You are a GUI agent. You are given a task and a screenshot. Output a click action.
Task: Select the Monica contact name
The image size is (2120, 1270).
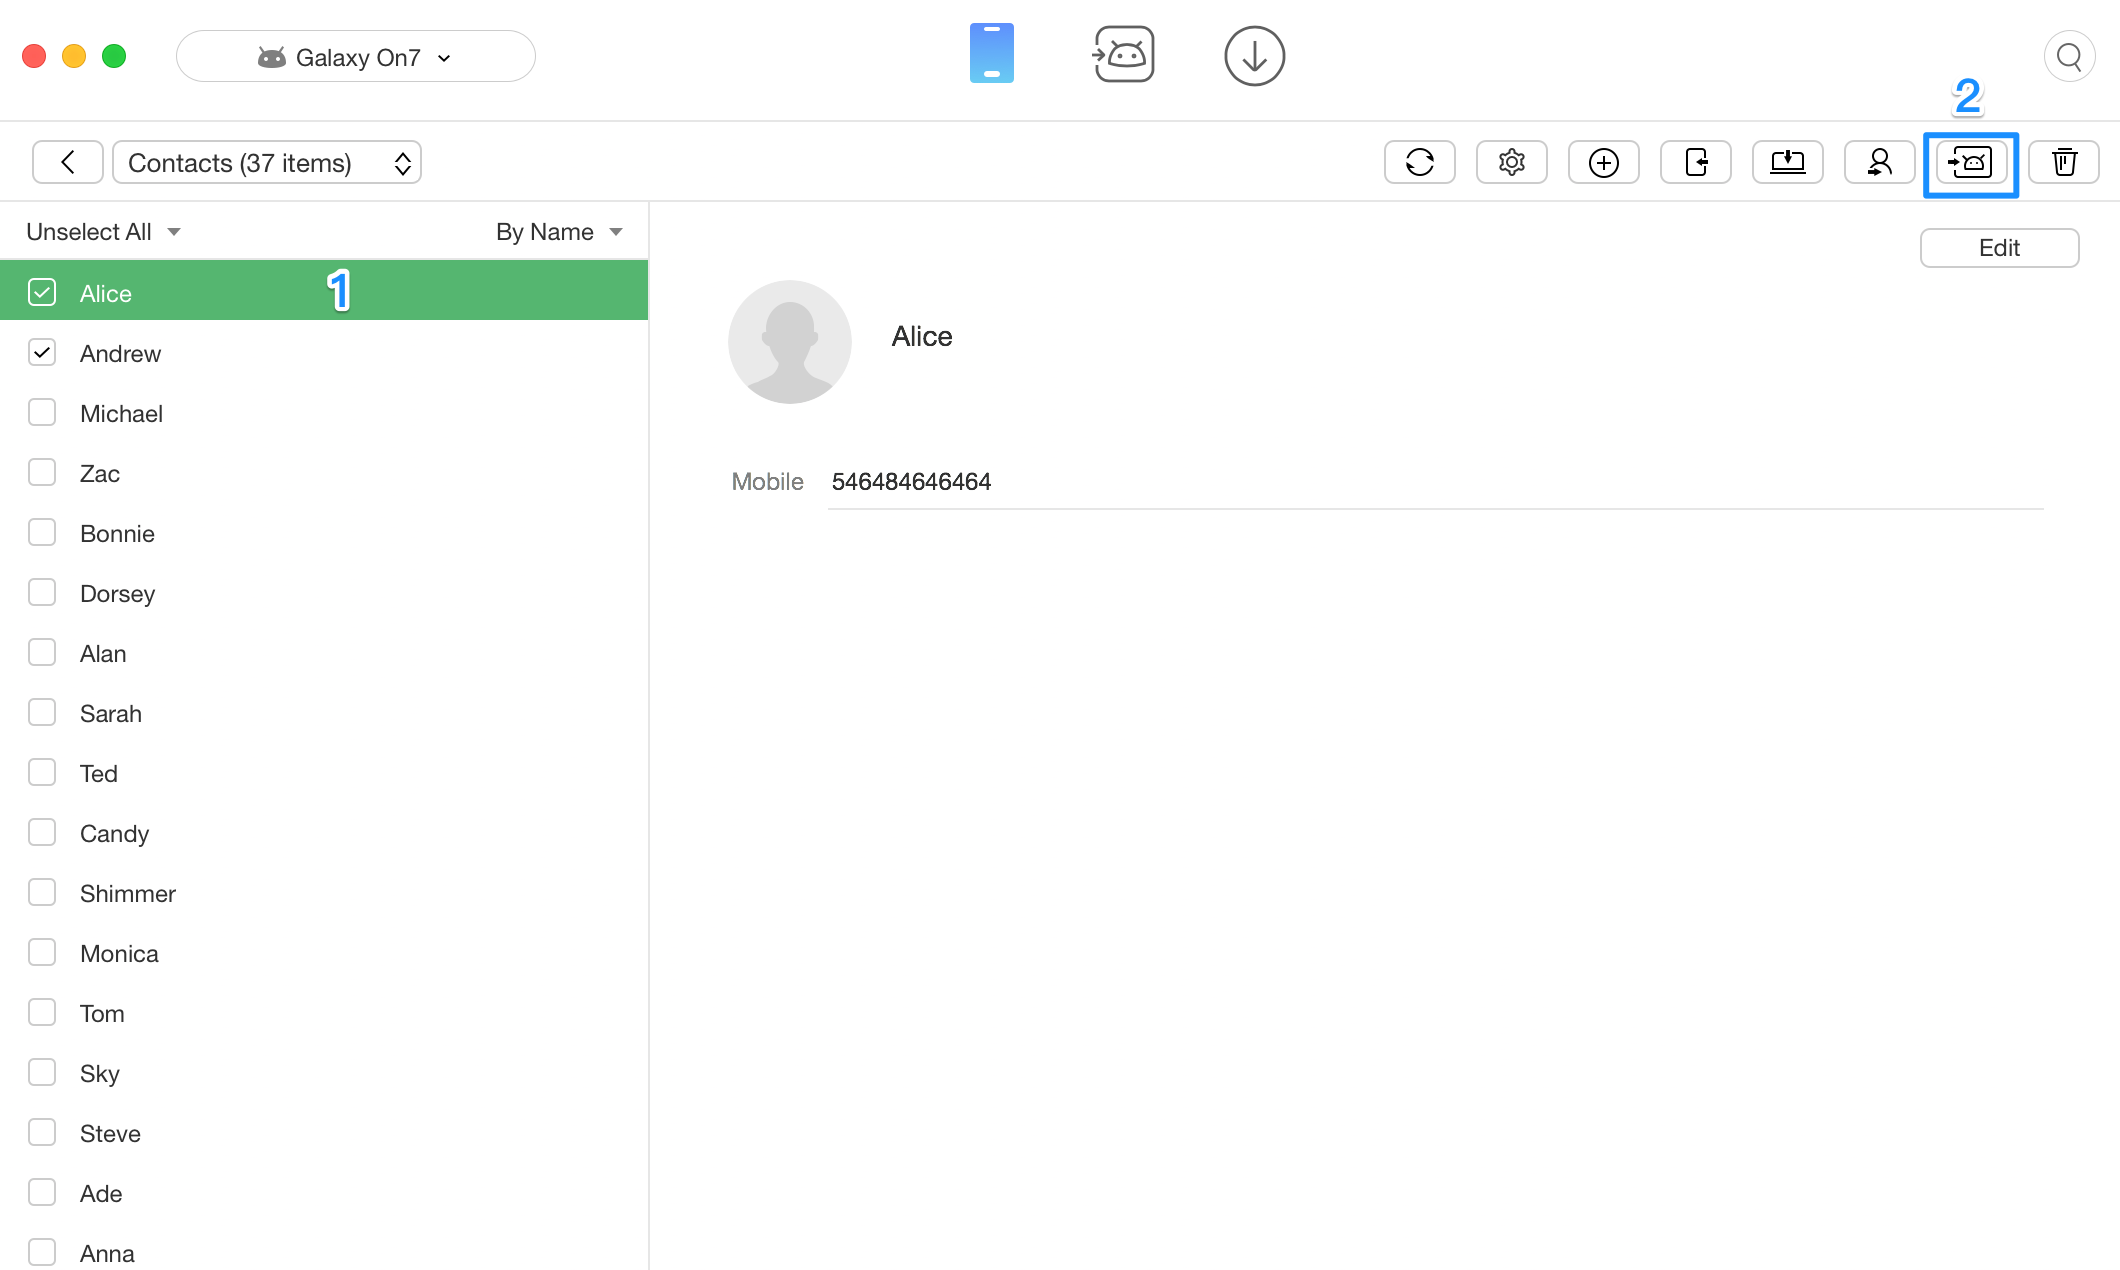(x=119, y=954)
